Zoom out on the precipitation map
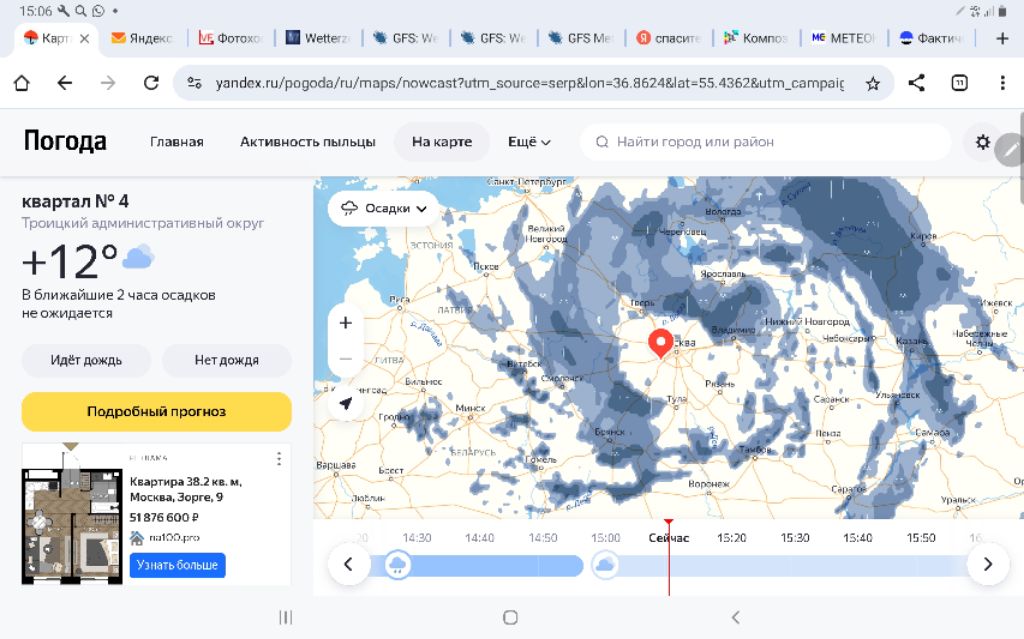 (x=345, y=359)
